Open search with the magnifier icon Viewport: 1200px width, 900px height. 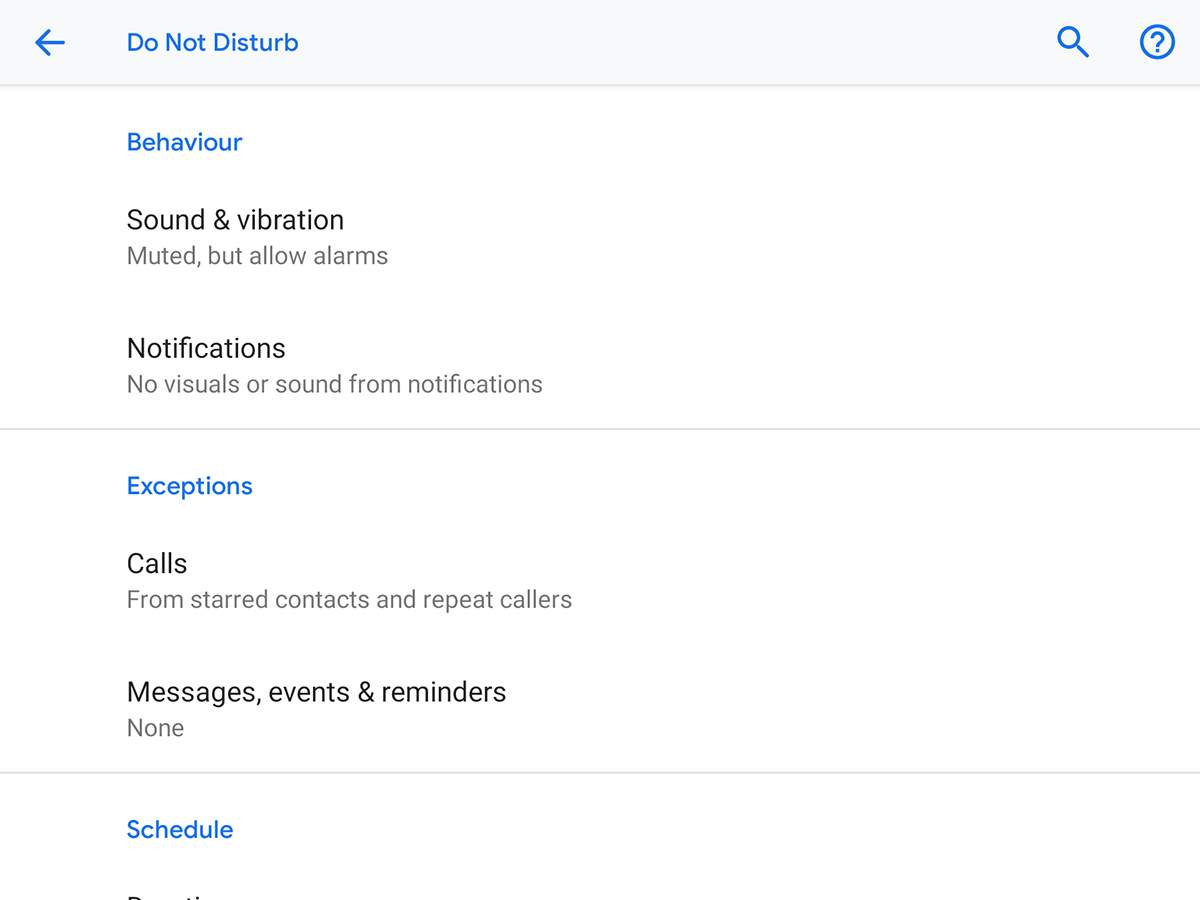(1072, 42)
